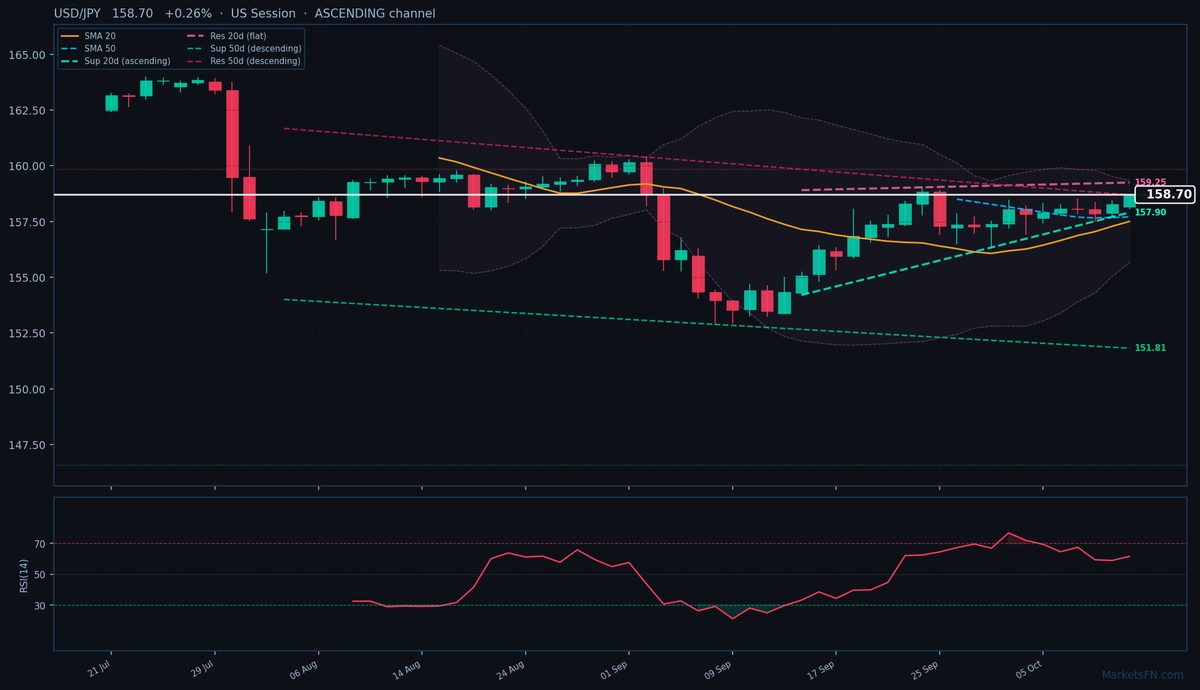Click the 09 Sep date label
Image resolution: width=1200 pixels, height=690 pixels.
point(719,668)
